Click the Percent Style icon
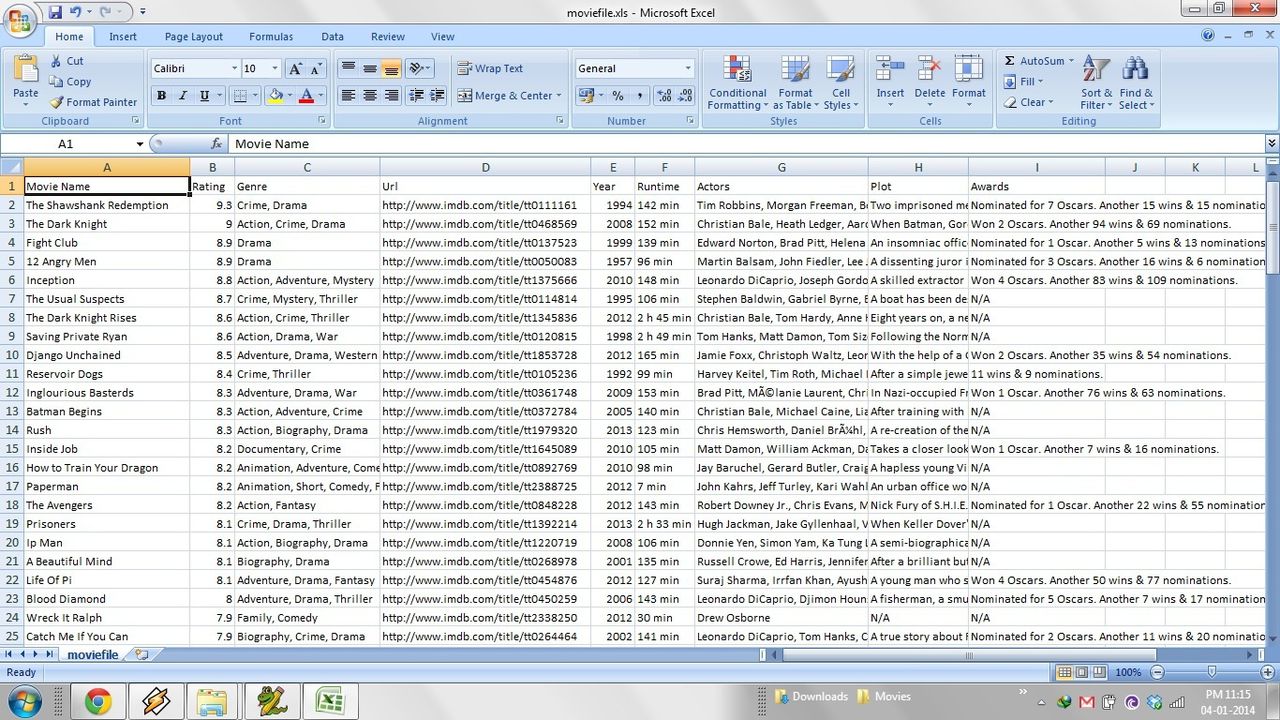This screenshot has height=720, width=1280. point(618,96)
